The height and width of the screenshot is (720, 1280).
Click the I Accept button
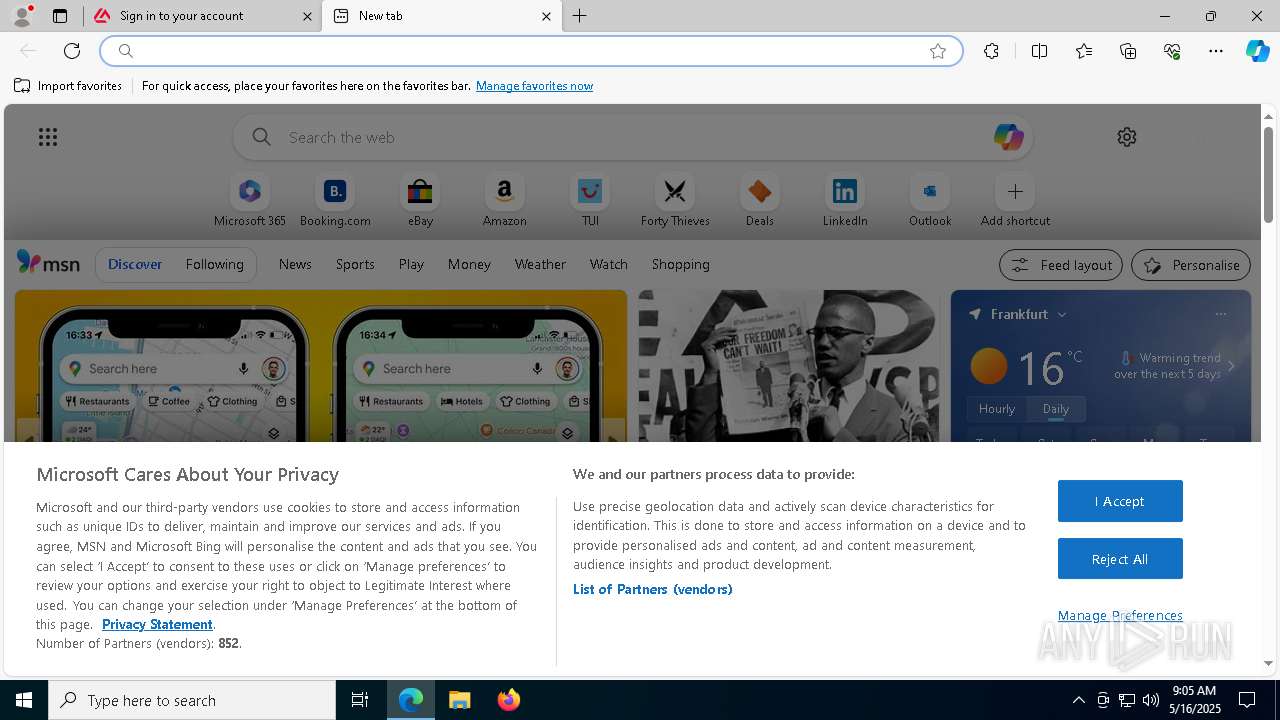coord(1120,501)
